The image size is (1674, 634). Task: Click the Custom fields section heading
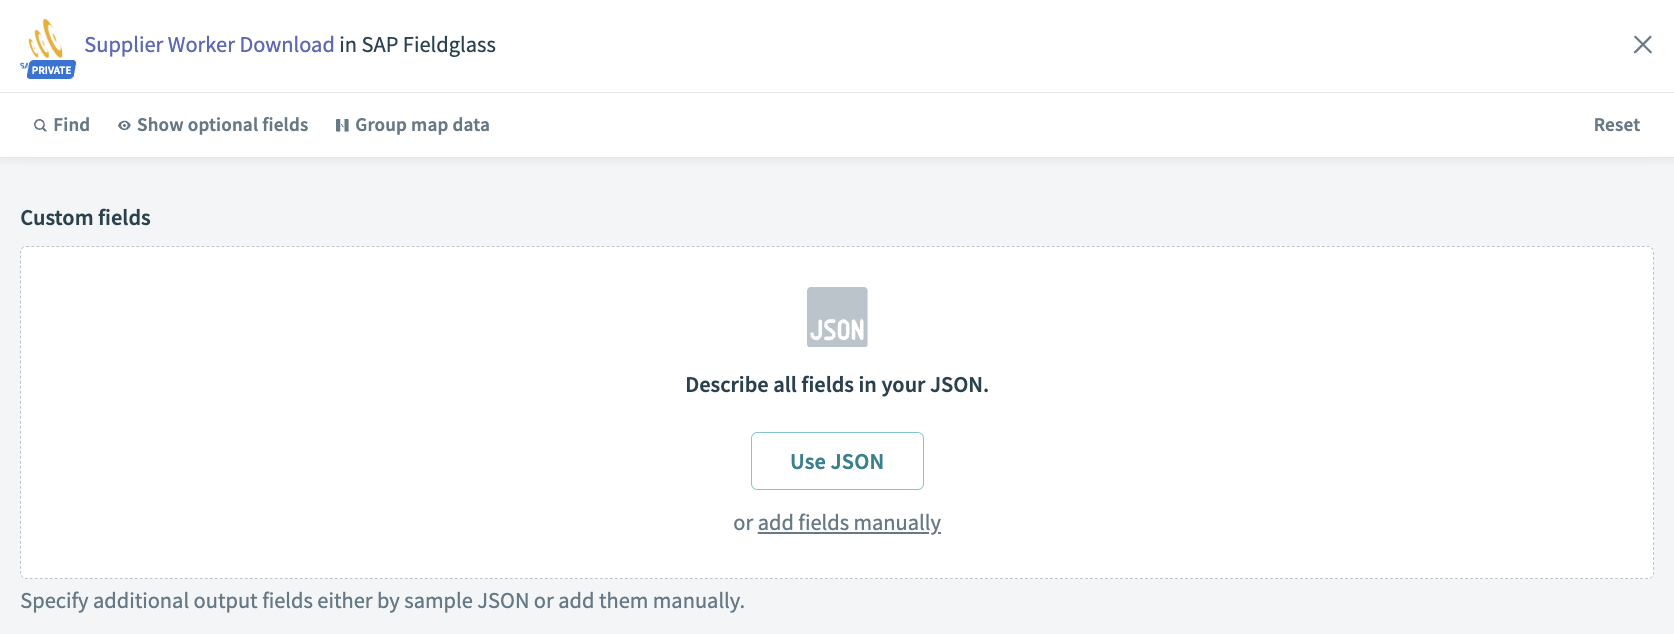[86, 218]
